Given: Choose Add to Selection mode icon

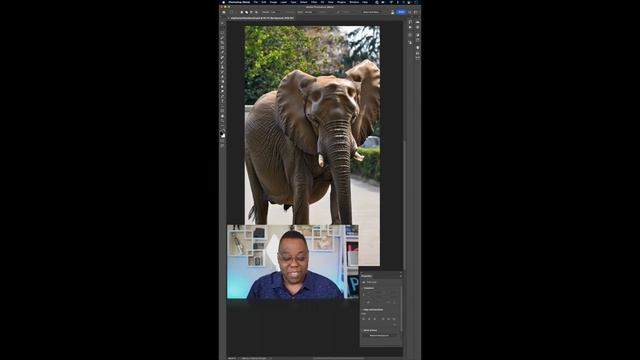Looking at the screenshot, I should coord(247,12).
